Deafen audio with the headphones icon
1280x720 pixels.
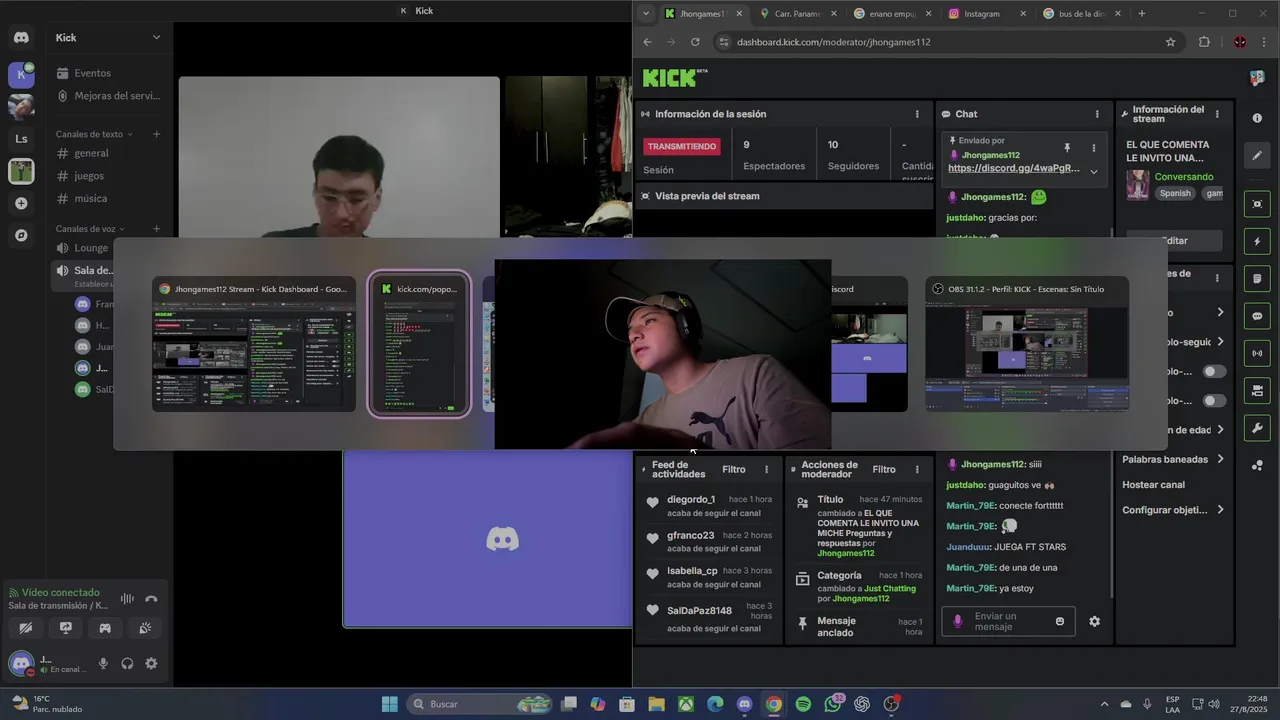point(127,663)
